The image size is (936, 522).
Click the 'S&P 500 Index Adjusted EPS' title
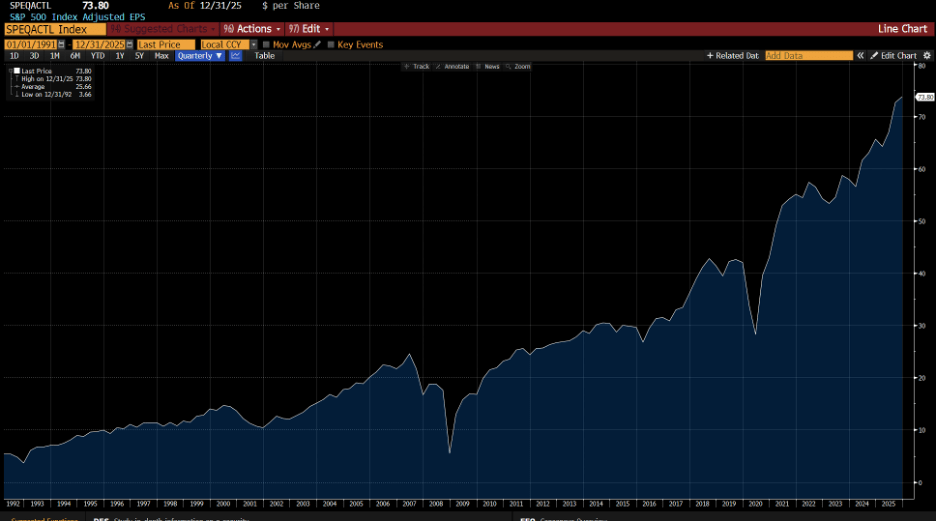[77, 17]
